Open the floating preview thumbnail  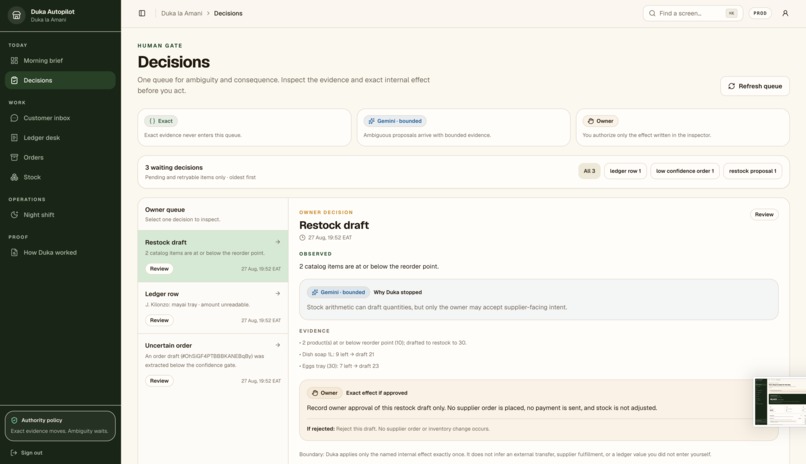(x=780, y=401)
